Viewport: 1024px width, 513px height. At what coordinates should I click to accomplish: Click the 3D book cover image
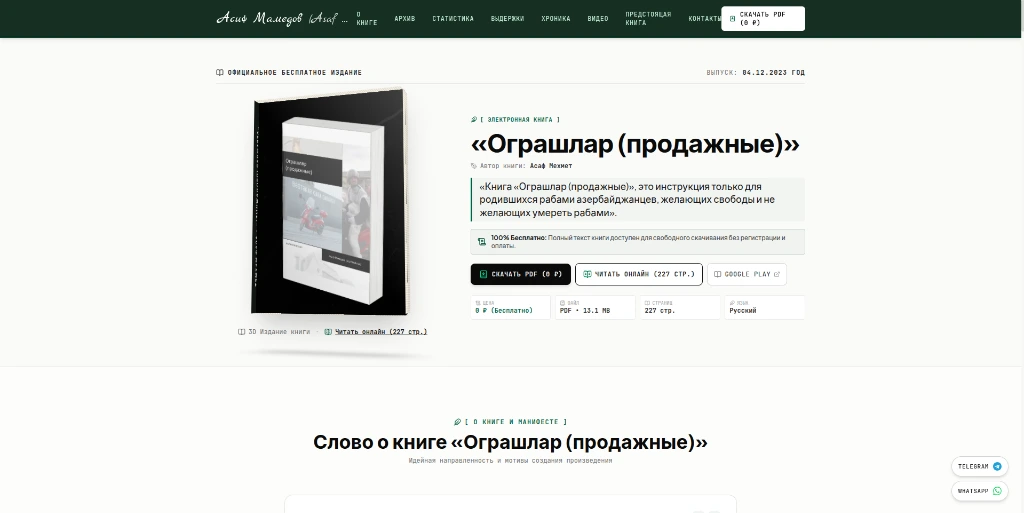click(x=330, y=202)
